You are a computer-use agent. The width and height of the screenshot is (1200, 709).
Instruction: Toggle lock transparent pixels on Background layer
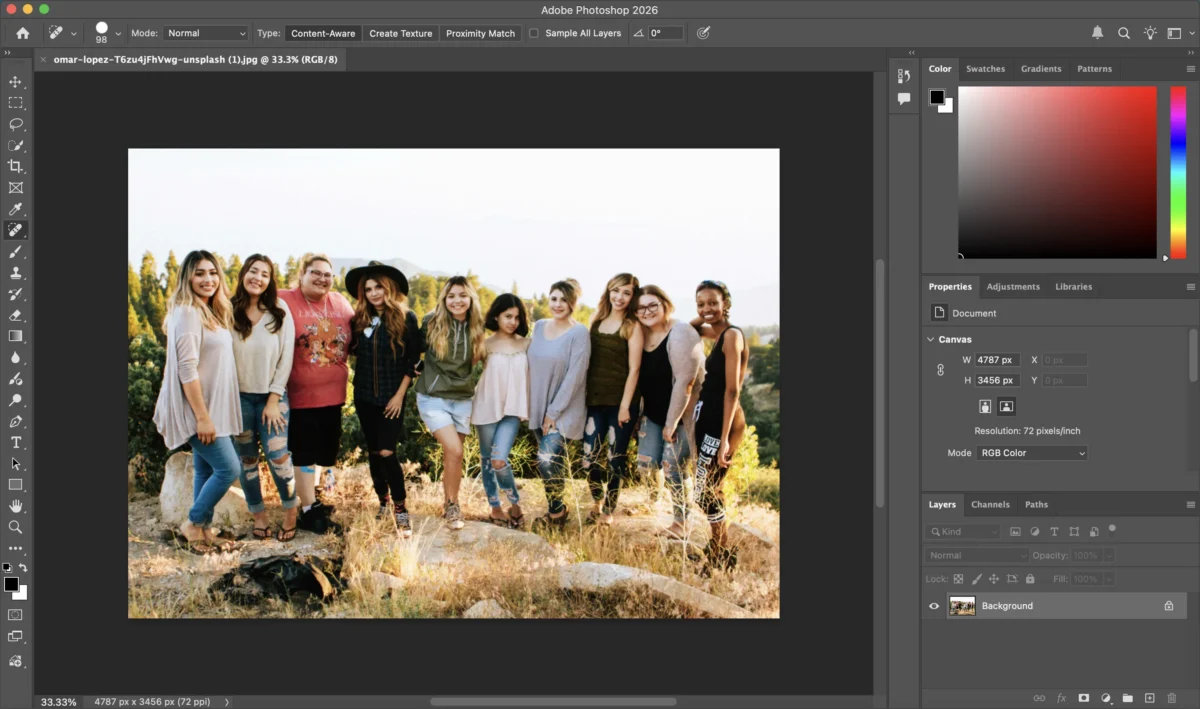coord(958,578)
